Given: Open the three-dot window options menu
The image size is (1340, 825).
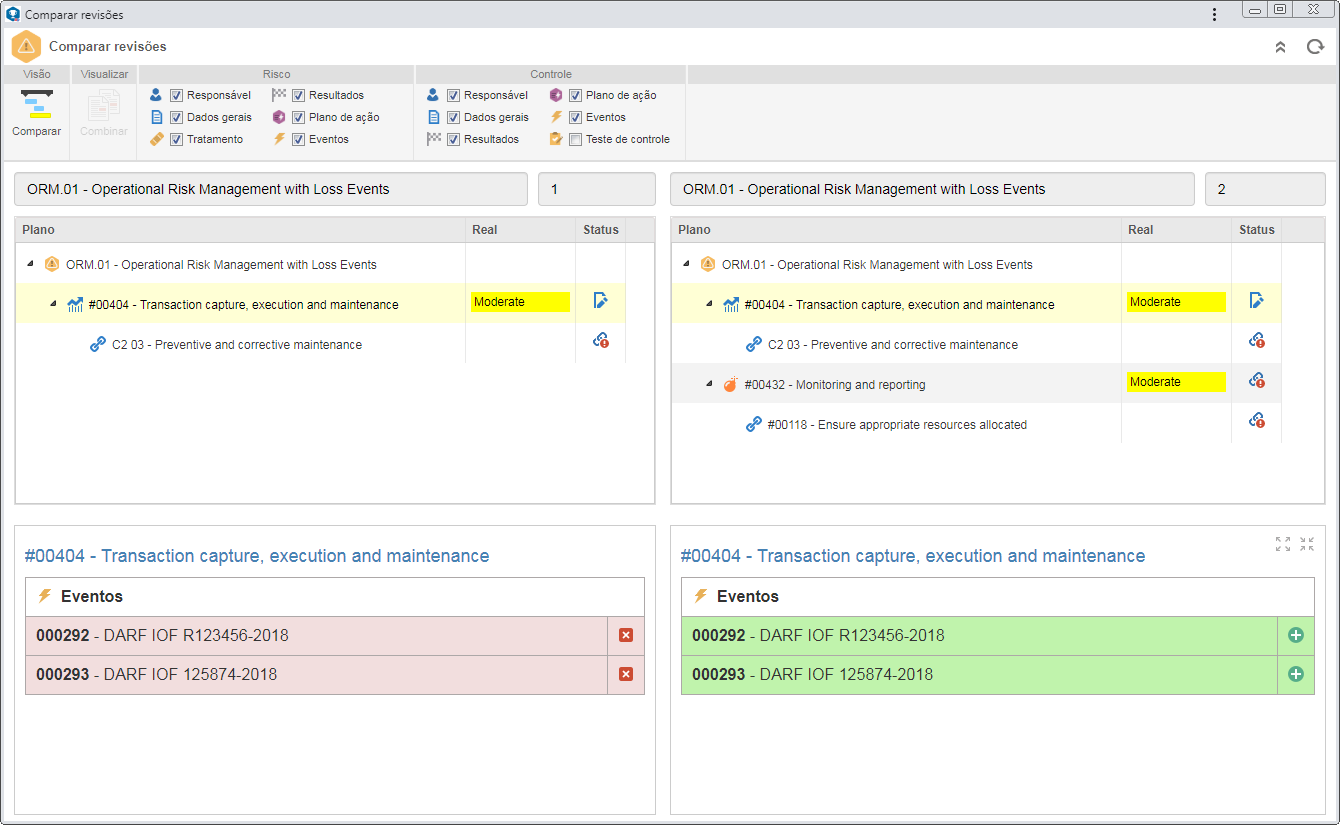Looking at the screenshot, I should tap(1214, 14).
